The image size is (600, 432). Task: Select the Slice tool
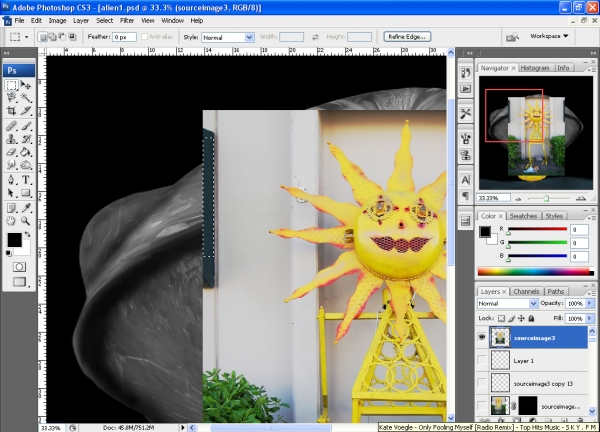click(x=26, y=111)
